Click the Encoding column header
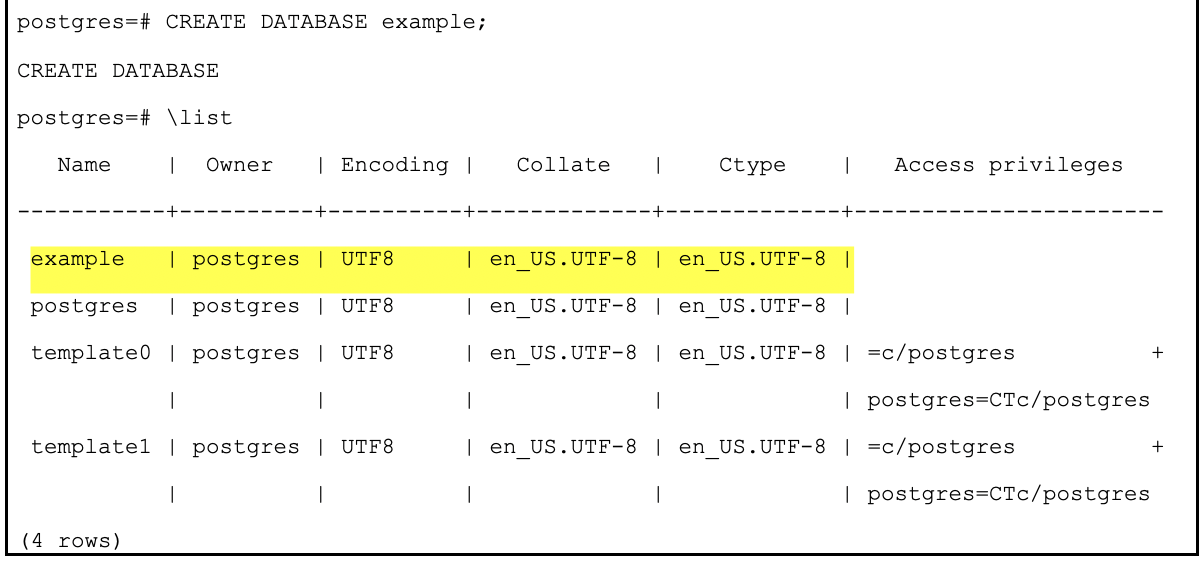Screen dimensions: 1200x562 [394, 165]
